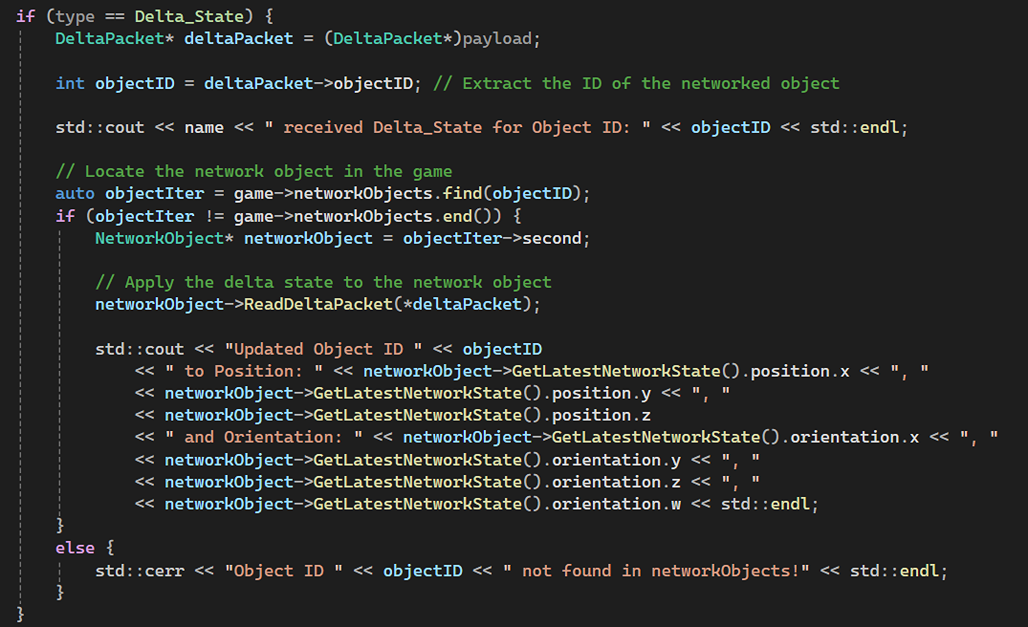Click the 'Apply the delta state' comment
Viewport: 1028px width, 627px height.
[x=323, y=282]
